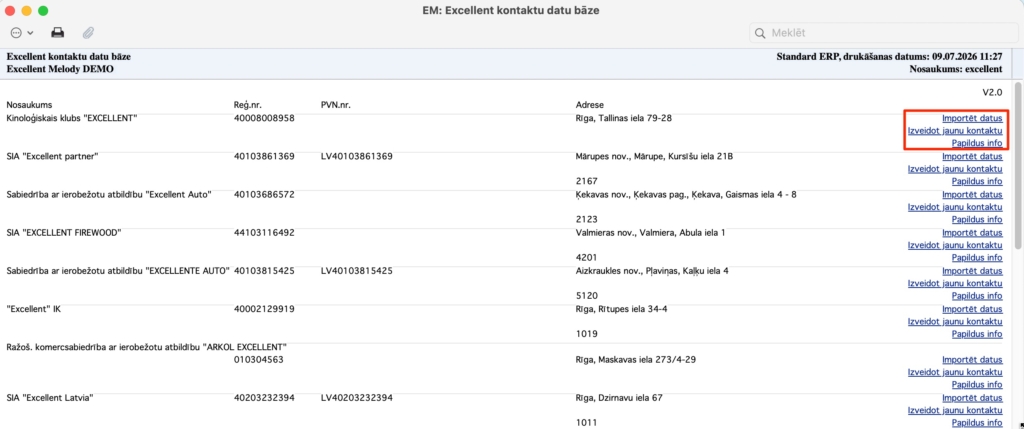Image resolution: width=1024 pixels, height=429 pixels.
Task: Importēt datus for SIA "EXCELLENT FIREWOOD"
Action: coord(972,232)
